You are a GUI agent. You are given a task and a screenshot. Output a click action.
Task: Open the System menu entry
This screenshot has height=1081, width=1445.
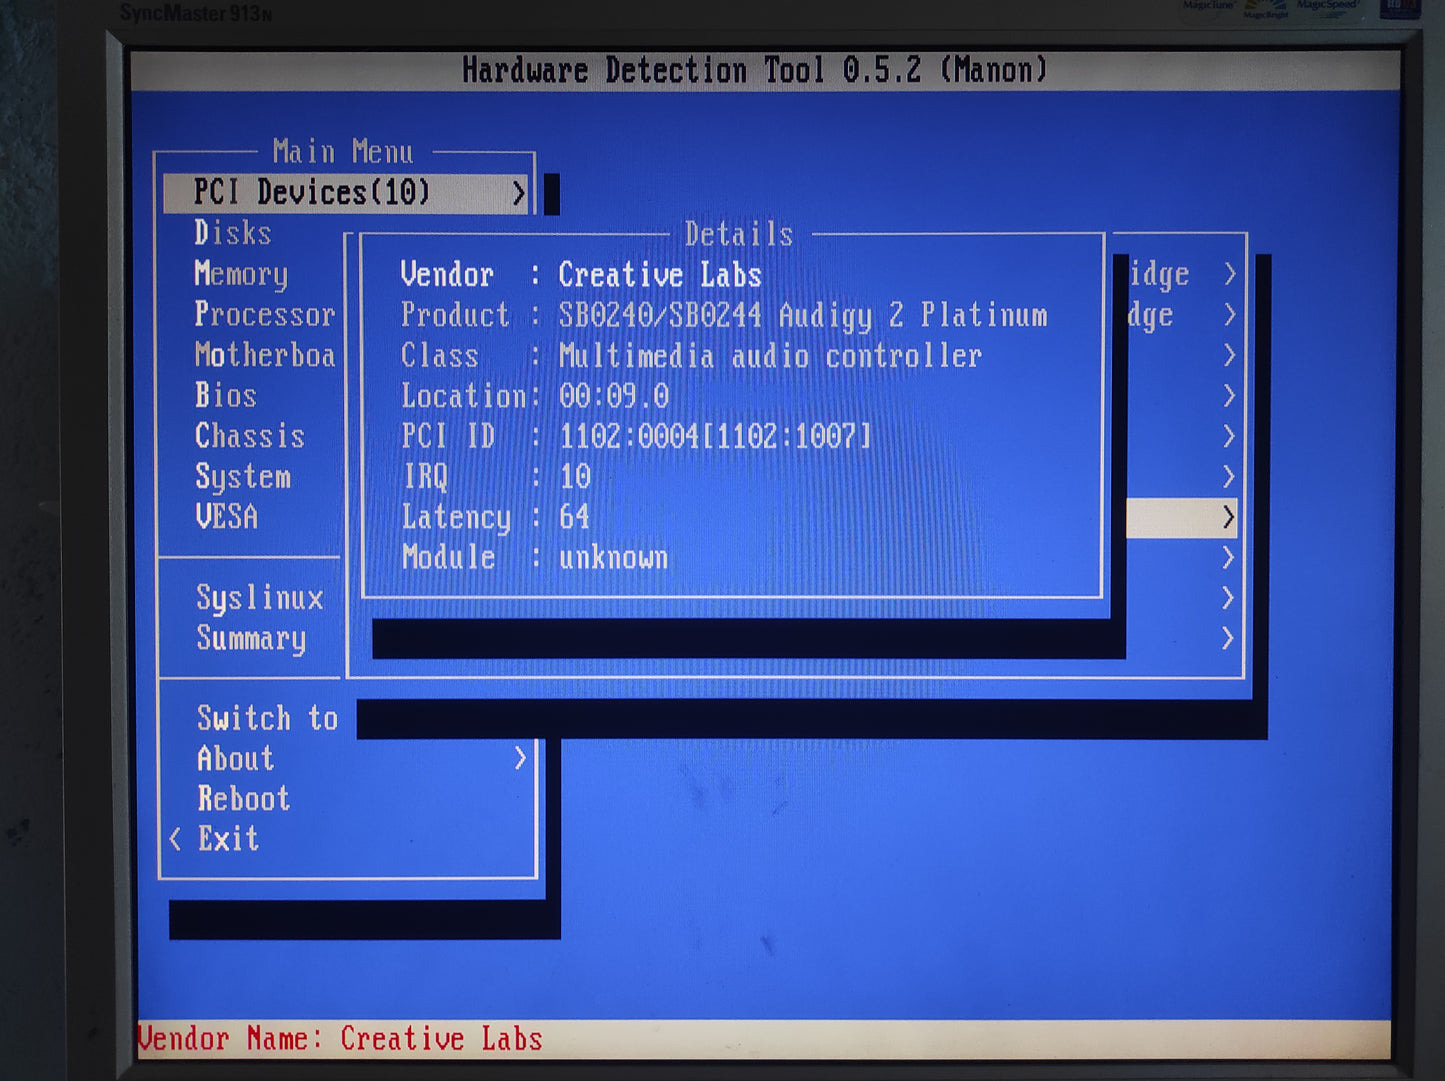(x=243, y=477)
